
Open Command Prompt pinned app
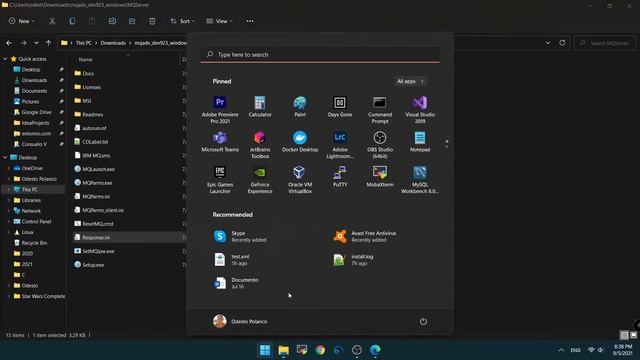click(x=380, y=109)
